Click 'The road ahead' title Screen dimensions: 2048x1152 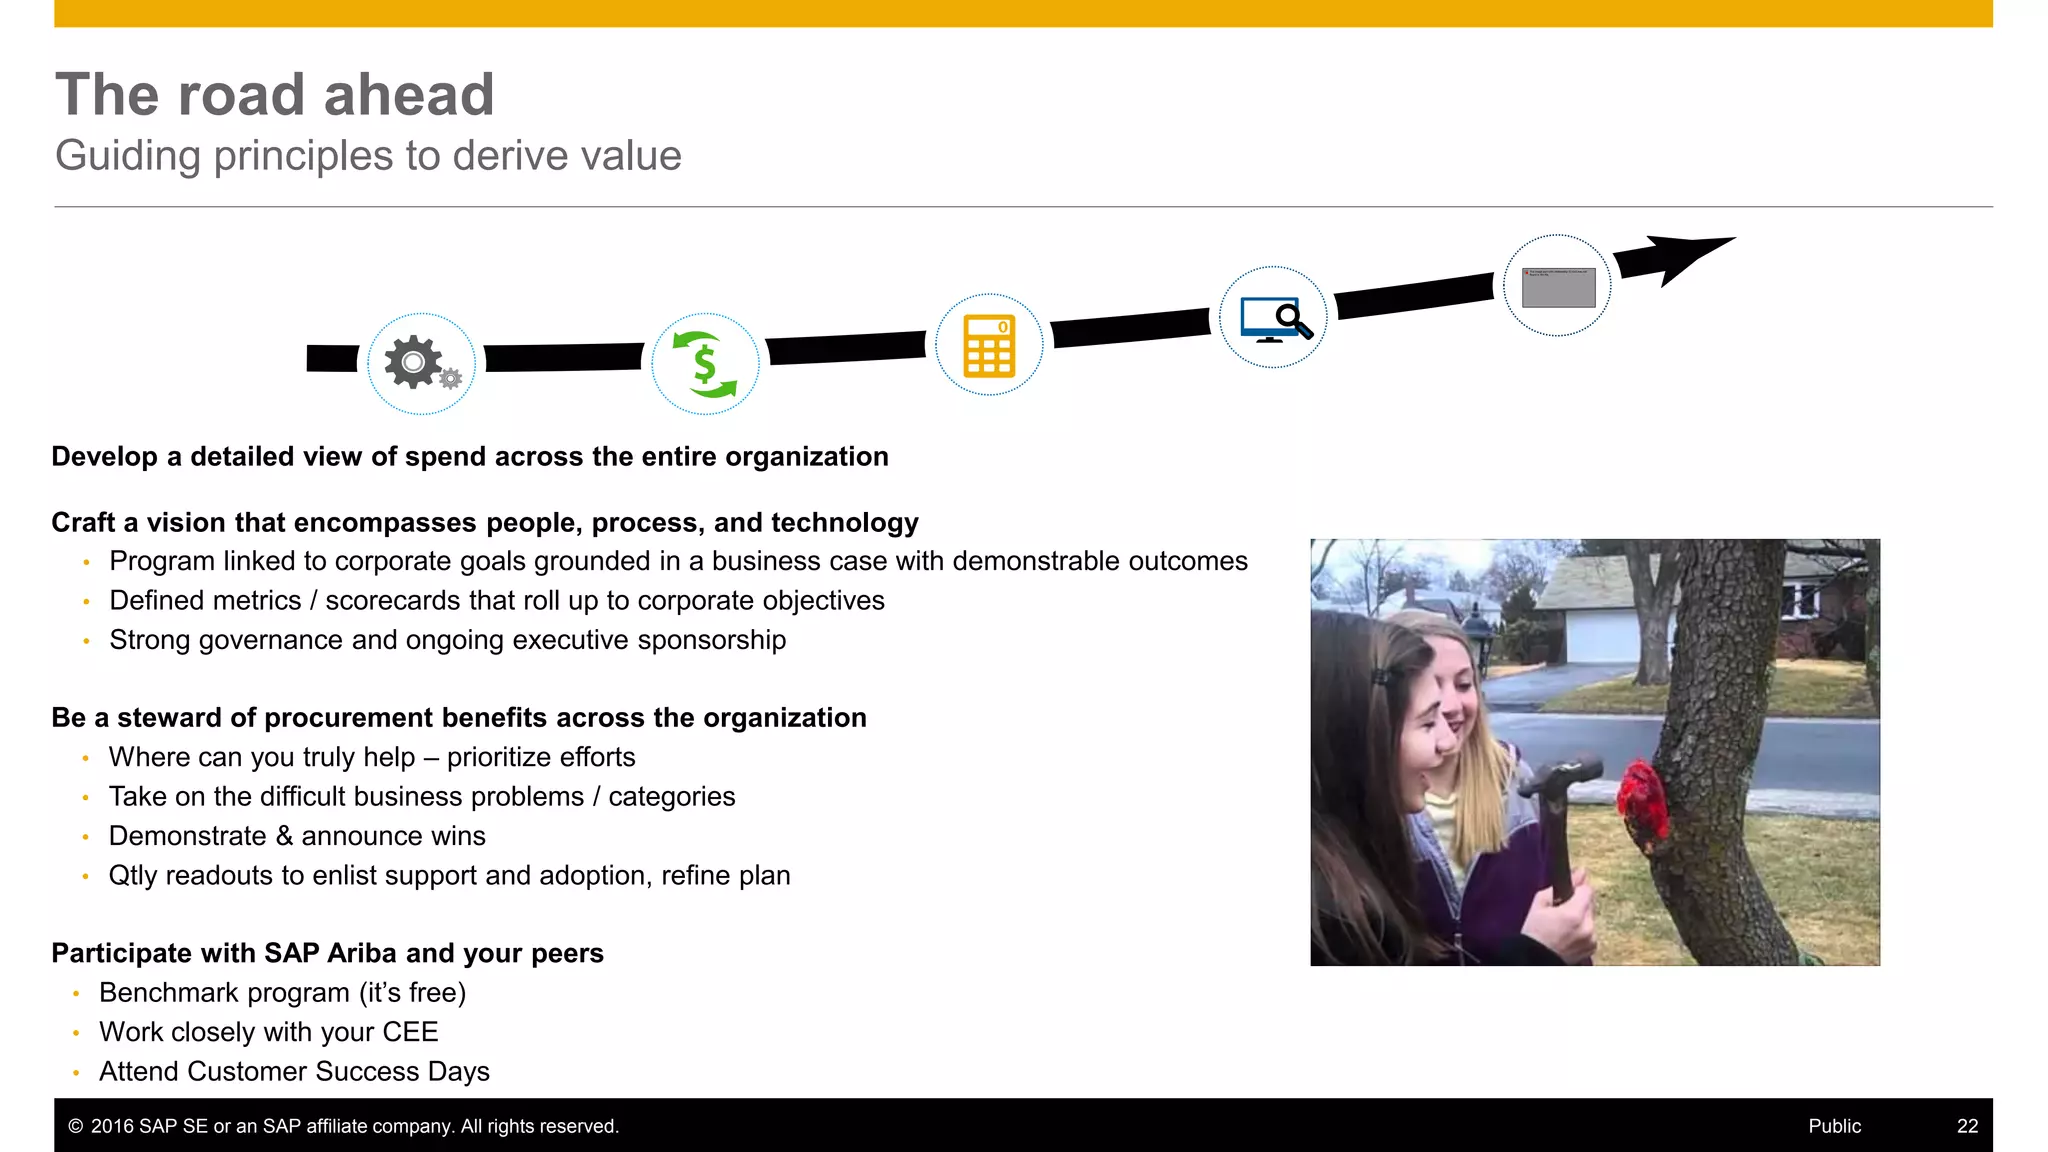[275, 95]
